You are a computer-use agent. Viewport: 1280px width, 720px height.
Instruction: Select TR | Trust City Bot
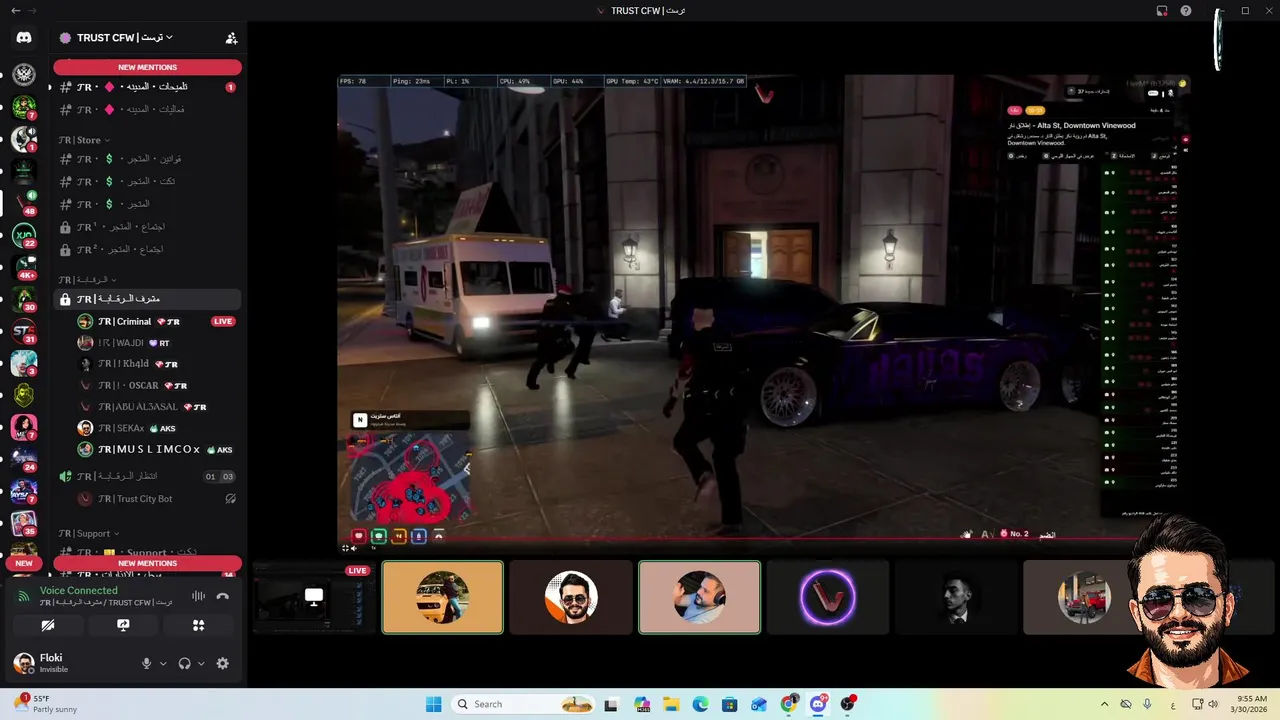click(x=155, y=499)
